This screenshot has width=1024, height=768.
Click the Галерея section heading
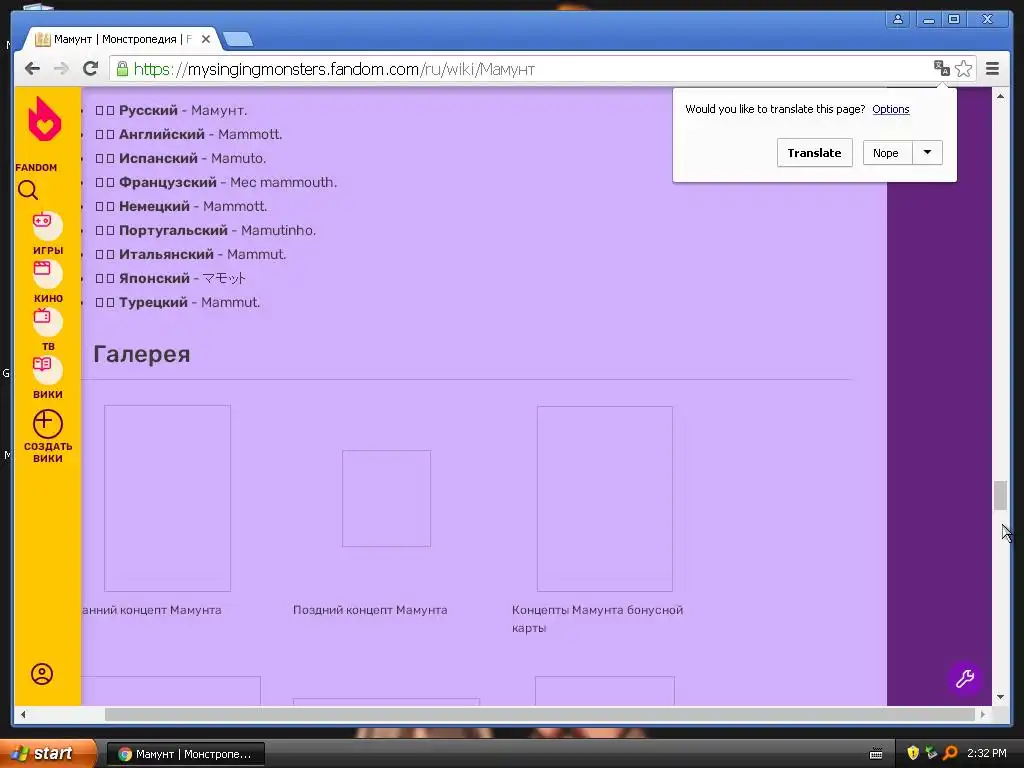click(x=142, y=354)
